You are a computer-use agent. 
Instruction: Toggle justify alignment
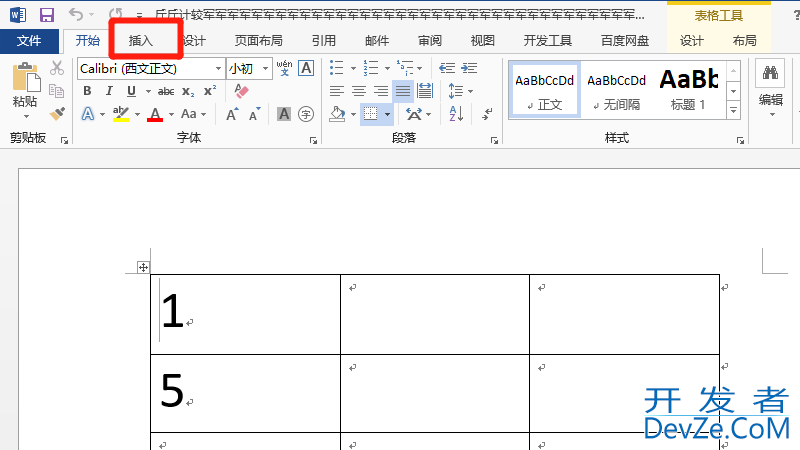pos(403,91)
